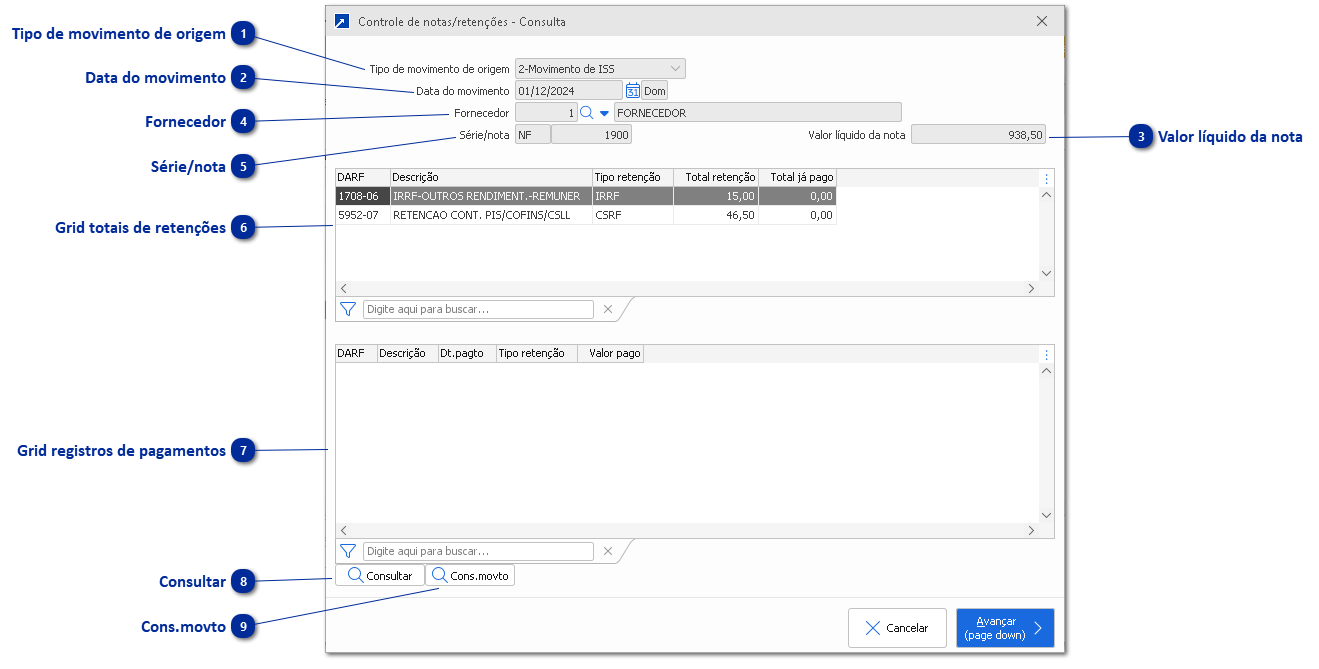Click the filter funnel icon under retenções grid
The width and height of the screenshot is (1319, 669).
(x=348, y=310)
